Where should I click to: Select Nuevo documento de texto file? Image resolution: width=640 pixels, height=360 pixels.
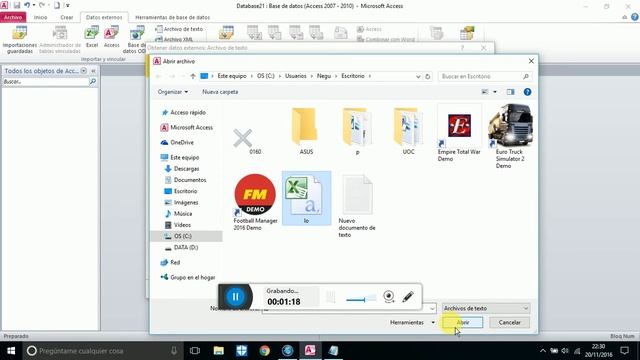coord(357,205)
